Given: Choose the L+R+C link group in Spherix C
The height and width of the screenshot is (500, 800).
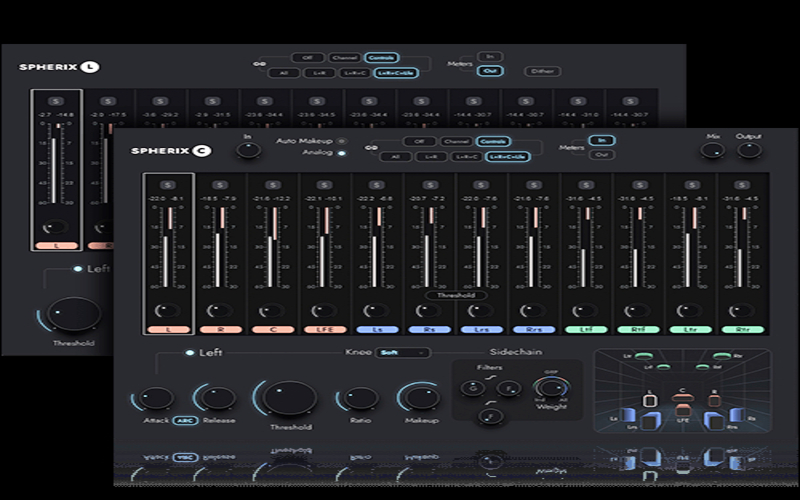Looking at the screenshot, I should click(467, 157).
